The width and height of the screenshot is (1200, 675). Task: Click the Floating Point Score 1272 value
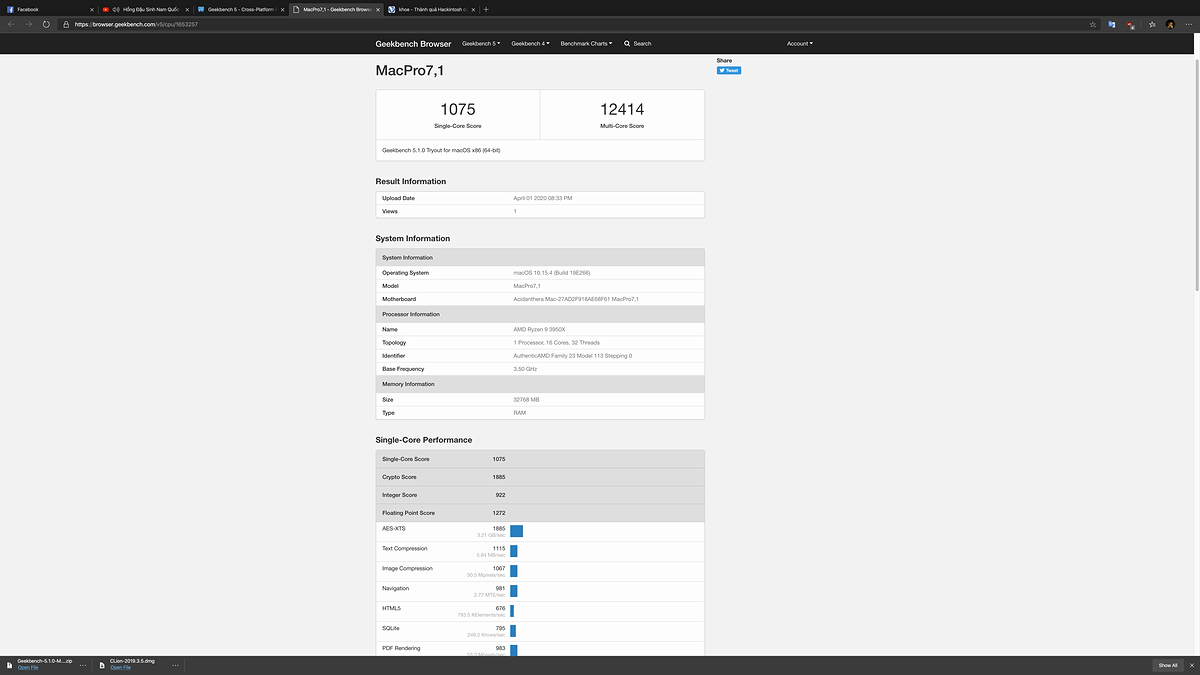tap(498, 513)
